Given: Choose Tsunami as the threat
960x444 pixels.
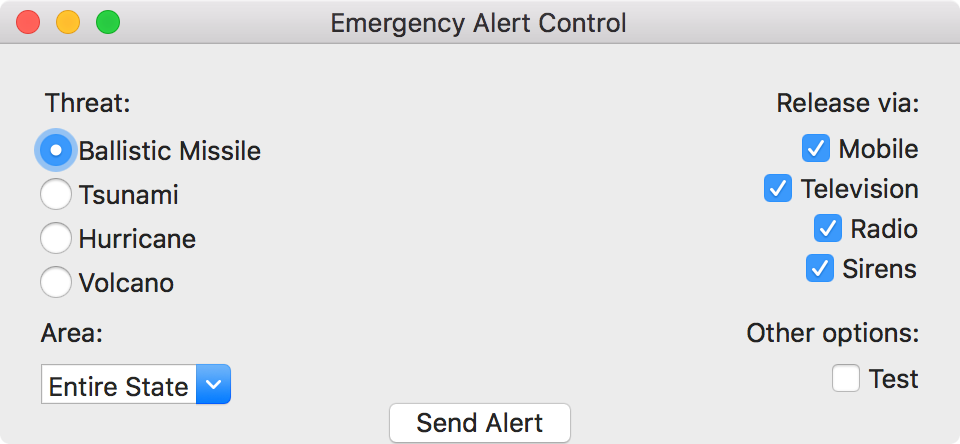Looking at the screenshot, I should pos(56,194).
